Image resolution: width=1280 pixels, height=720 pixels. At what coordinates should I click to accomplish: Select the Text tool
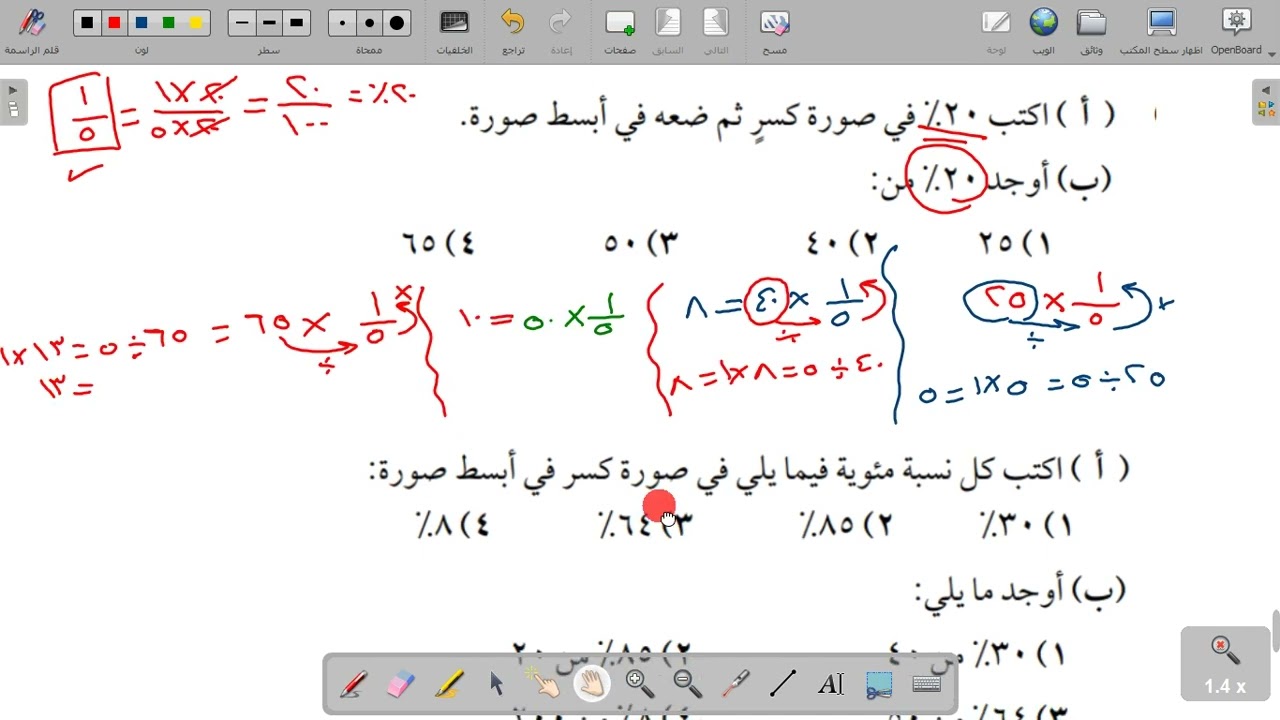(x=831, y=684)
